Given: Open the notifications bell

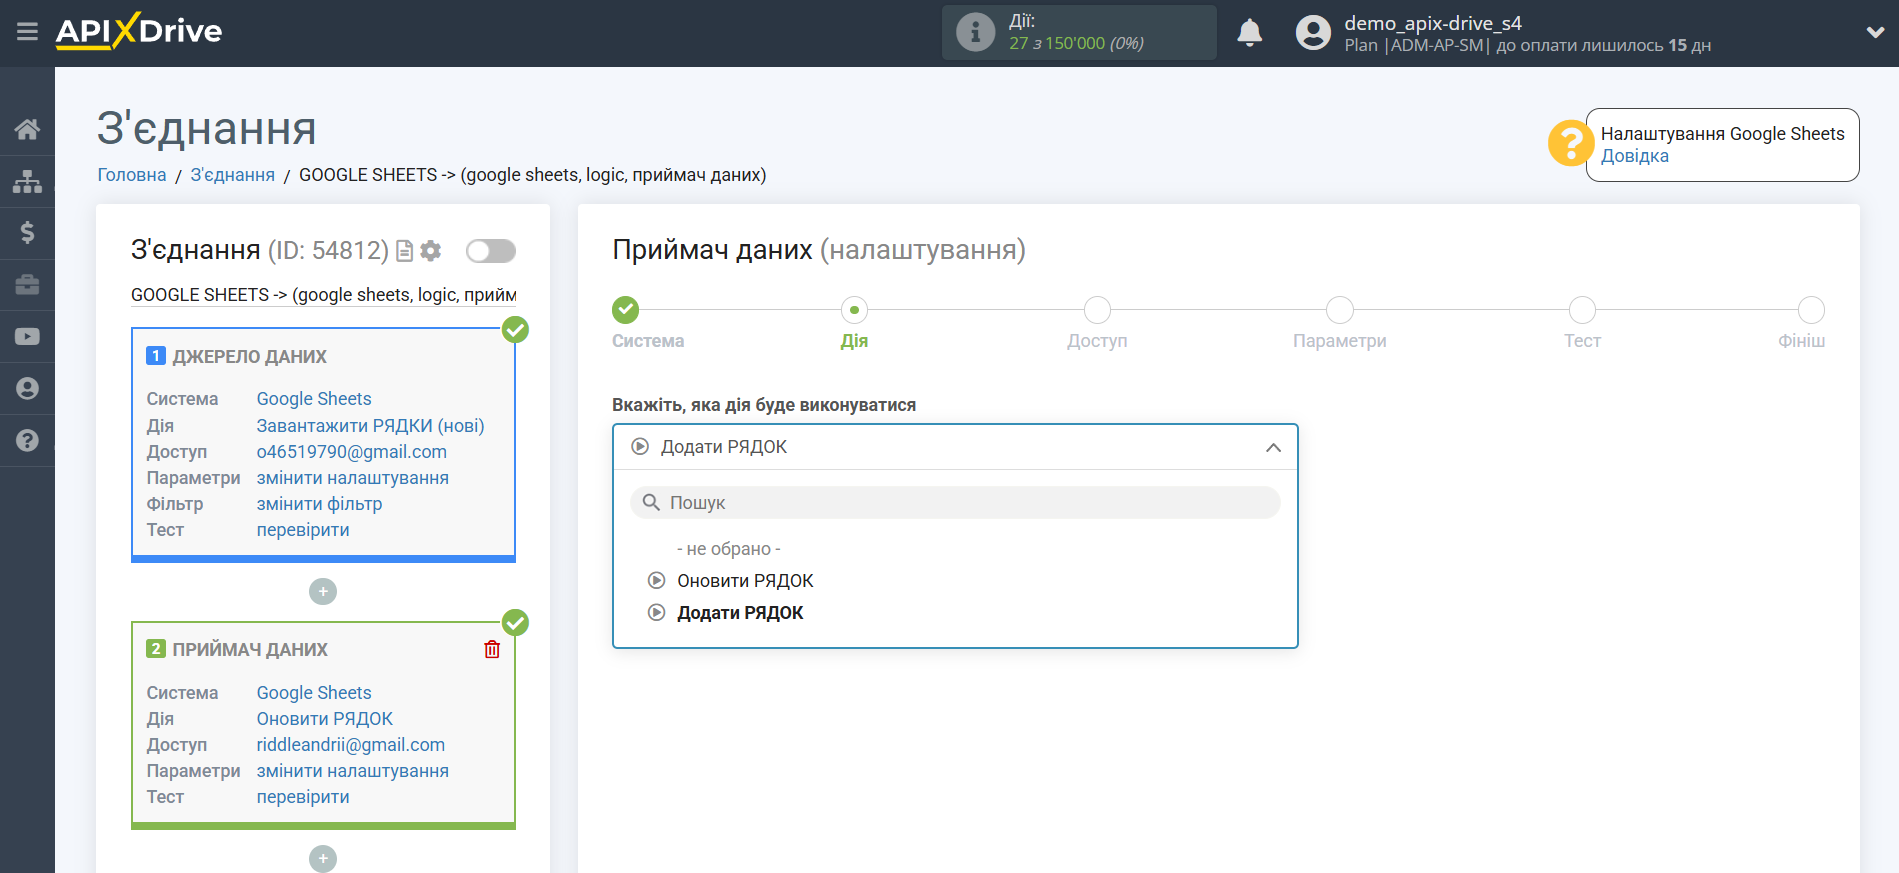Looking at the screenshot, I should pyautogui.click(x=1249, y=33).
